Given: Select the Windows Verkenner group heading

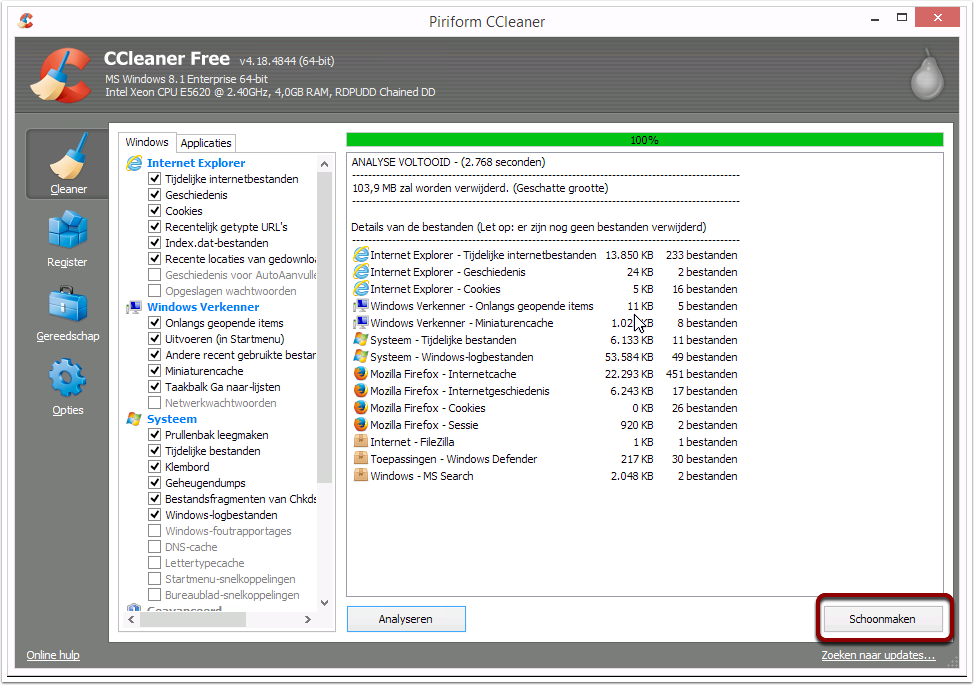Looking at the screenshot, I should coord(203,307).
